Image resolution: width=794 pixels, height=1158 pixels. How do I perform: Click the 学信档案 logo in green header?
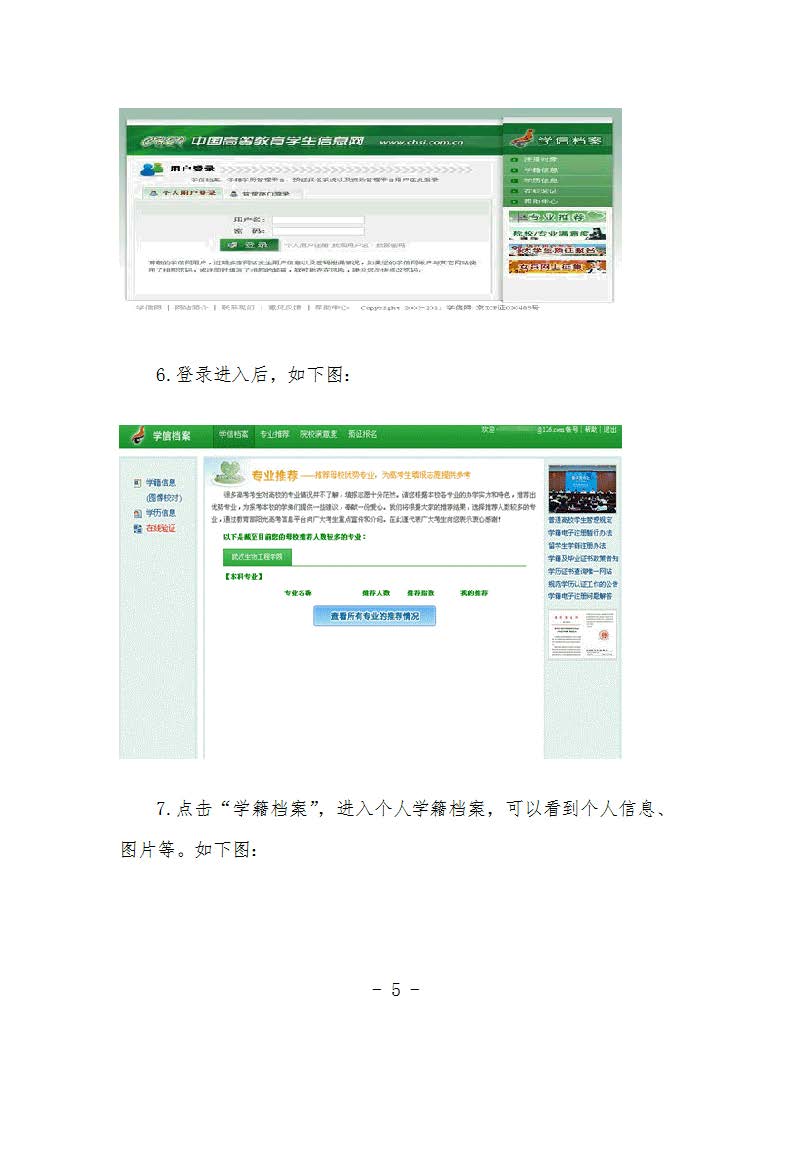pos(161,436)
